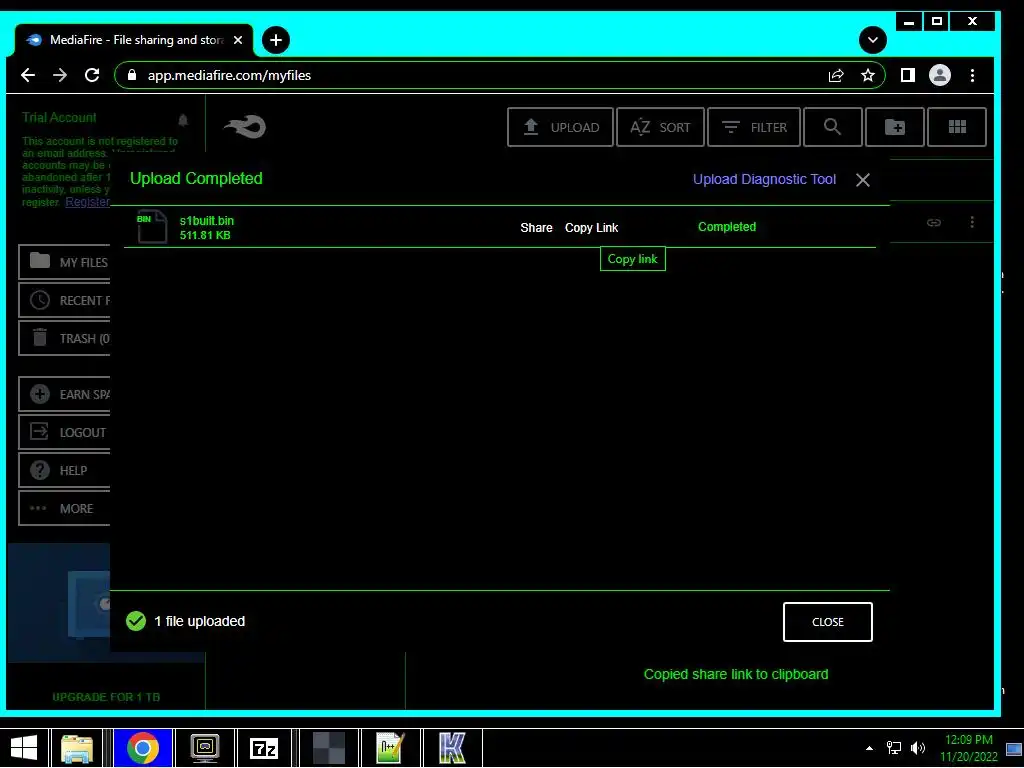The height and width of the screenshot is (768, 1024).
Task: Open File Explorer from the taskbar
Action: (x=77, y=748)
